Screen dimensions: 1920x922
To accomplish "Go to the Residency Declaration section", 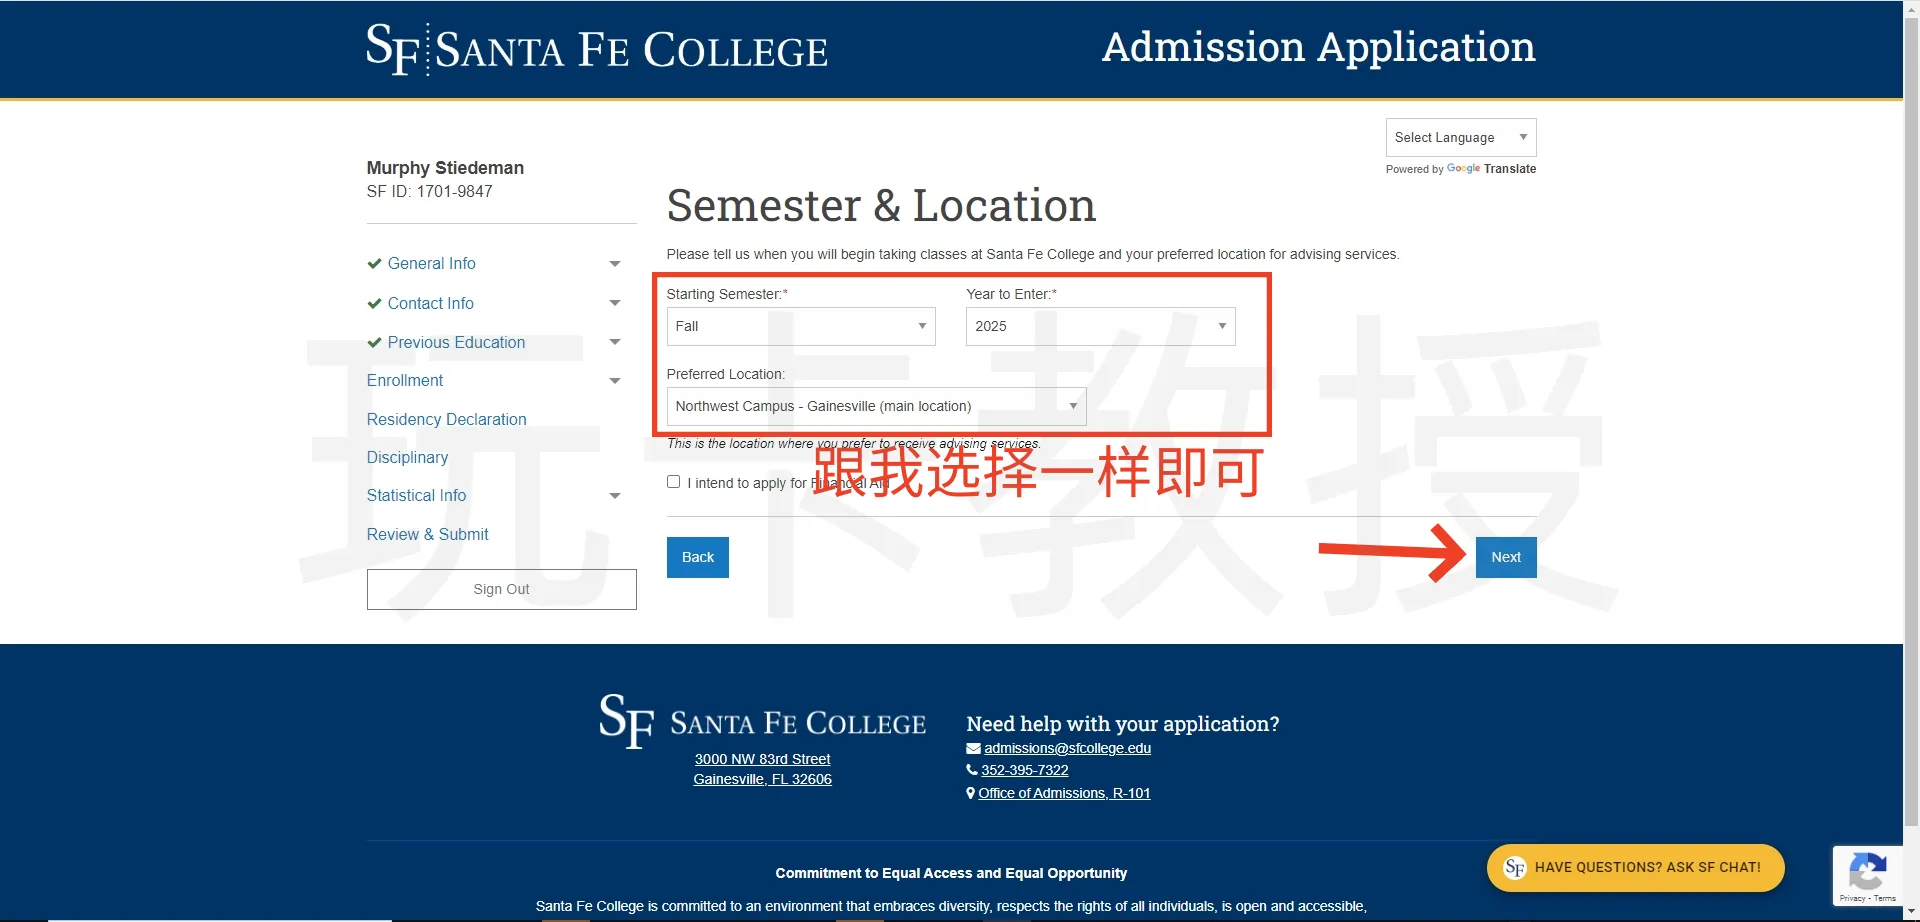I will [446, 419].
